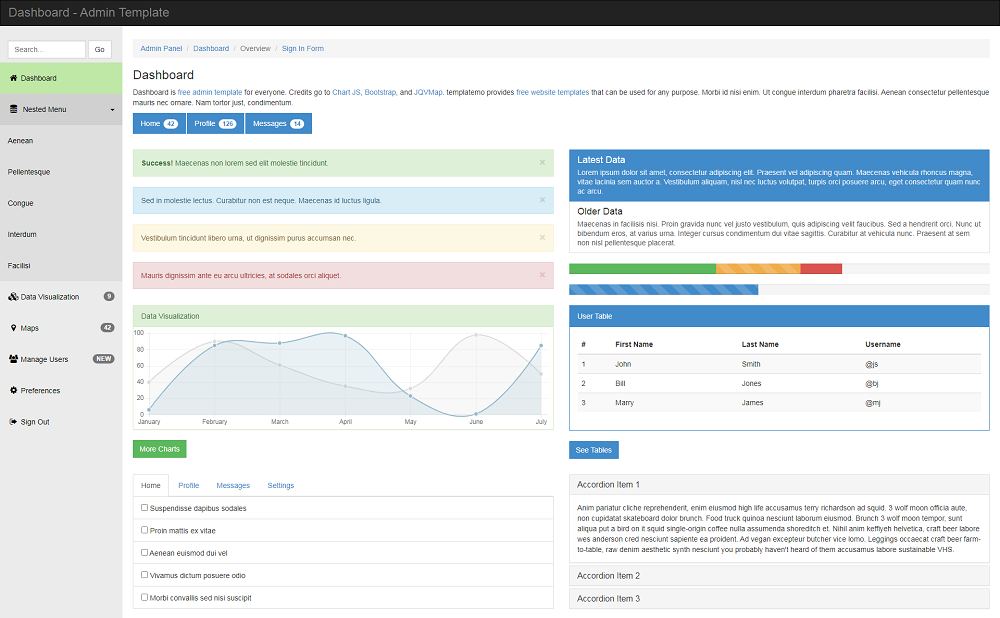Collapse Accordion Item 1
The height and width of the screenshot is (618, 1000).
coord(608,485)
